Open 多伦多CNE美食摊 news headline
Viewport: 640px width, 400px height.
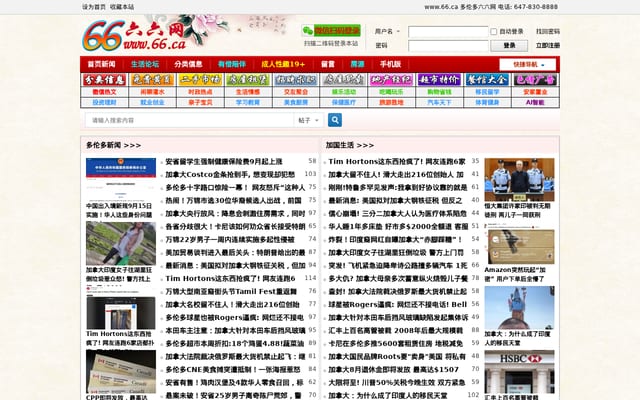(233, 369)
